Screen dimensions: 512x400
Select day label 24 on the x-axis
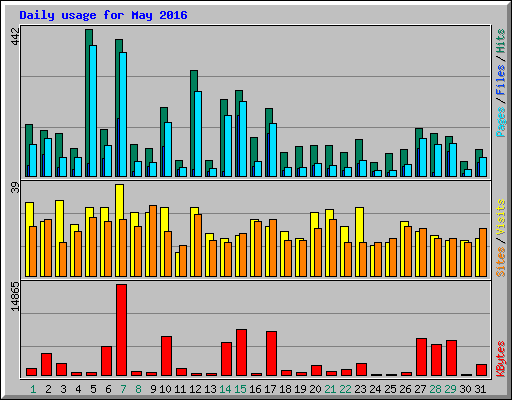click(x=375, y=389)
